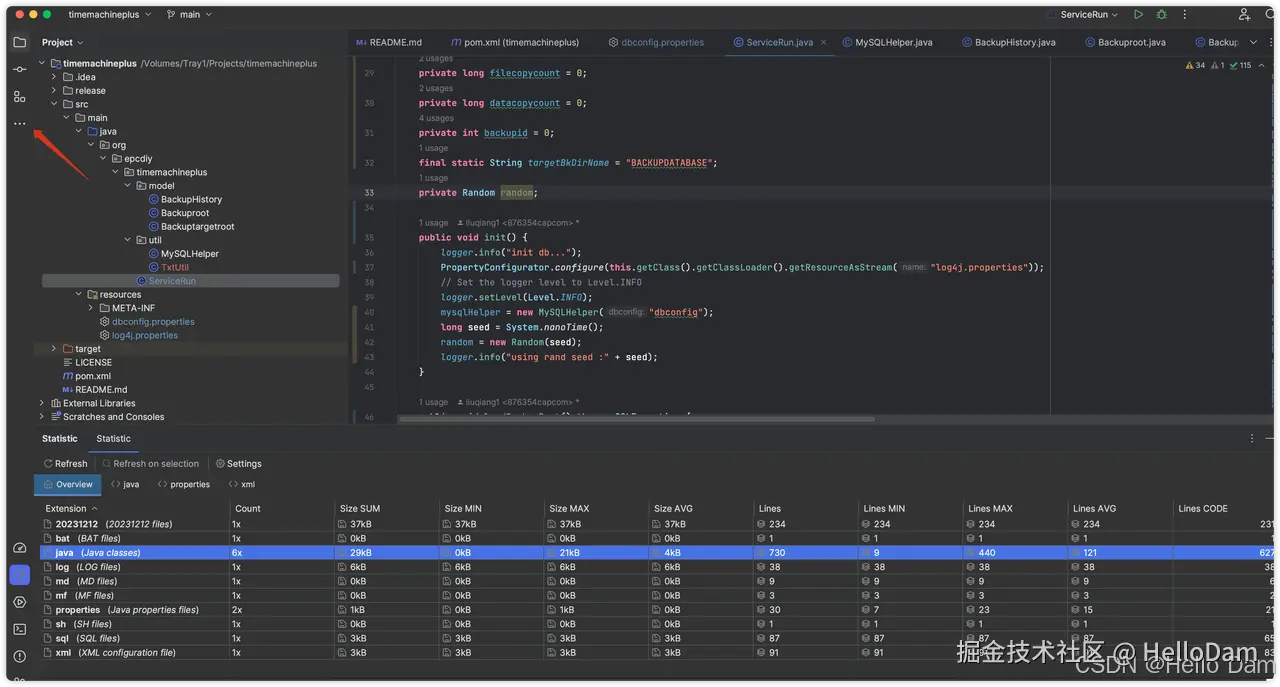Open dbconfig.properties in the project tree
1280x687 pixels.
[x=152, y=322]
